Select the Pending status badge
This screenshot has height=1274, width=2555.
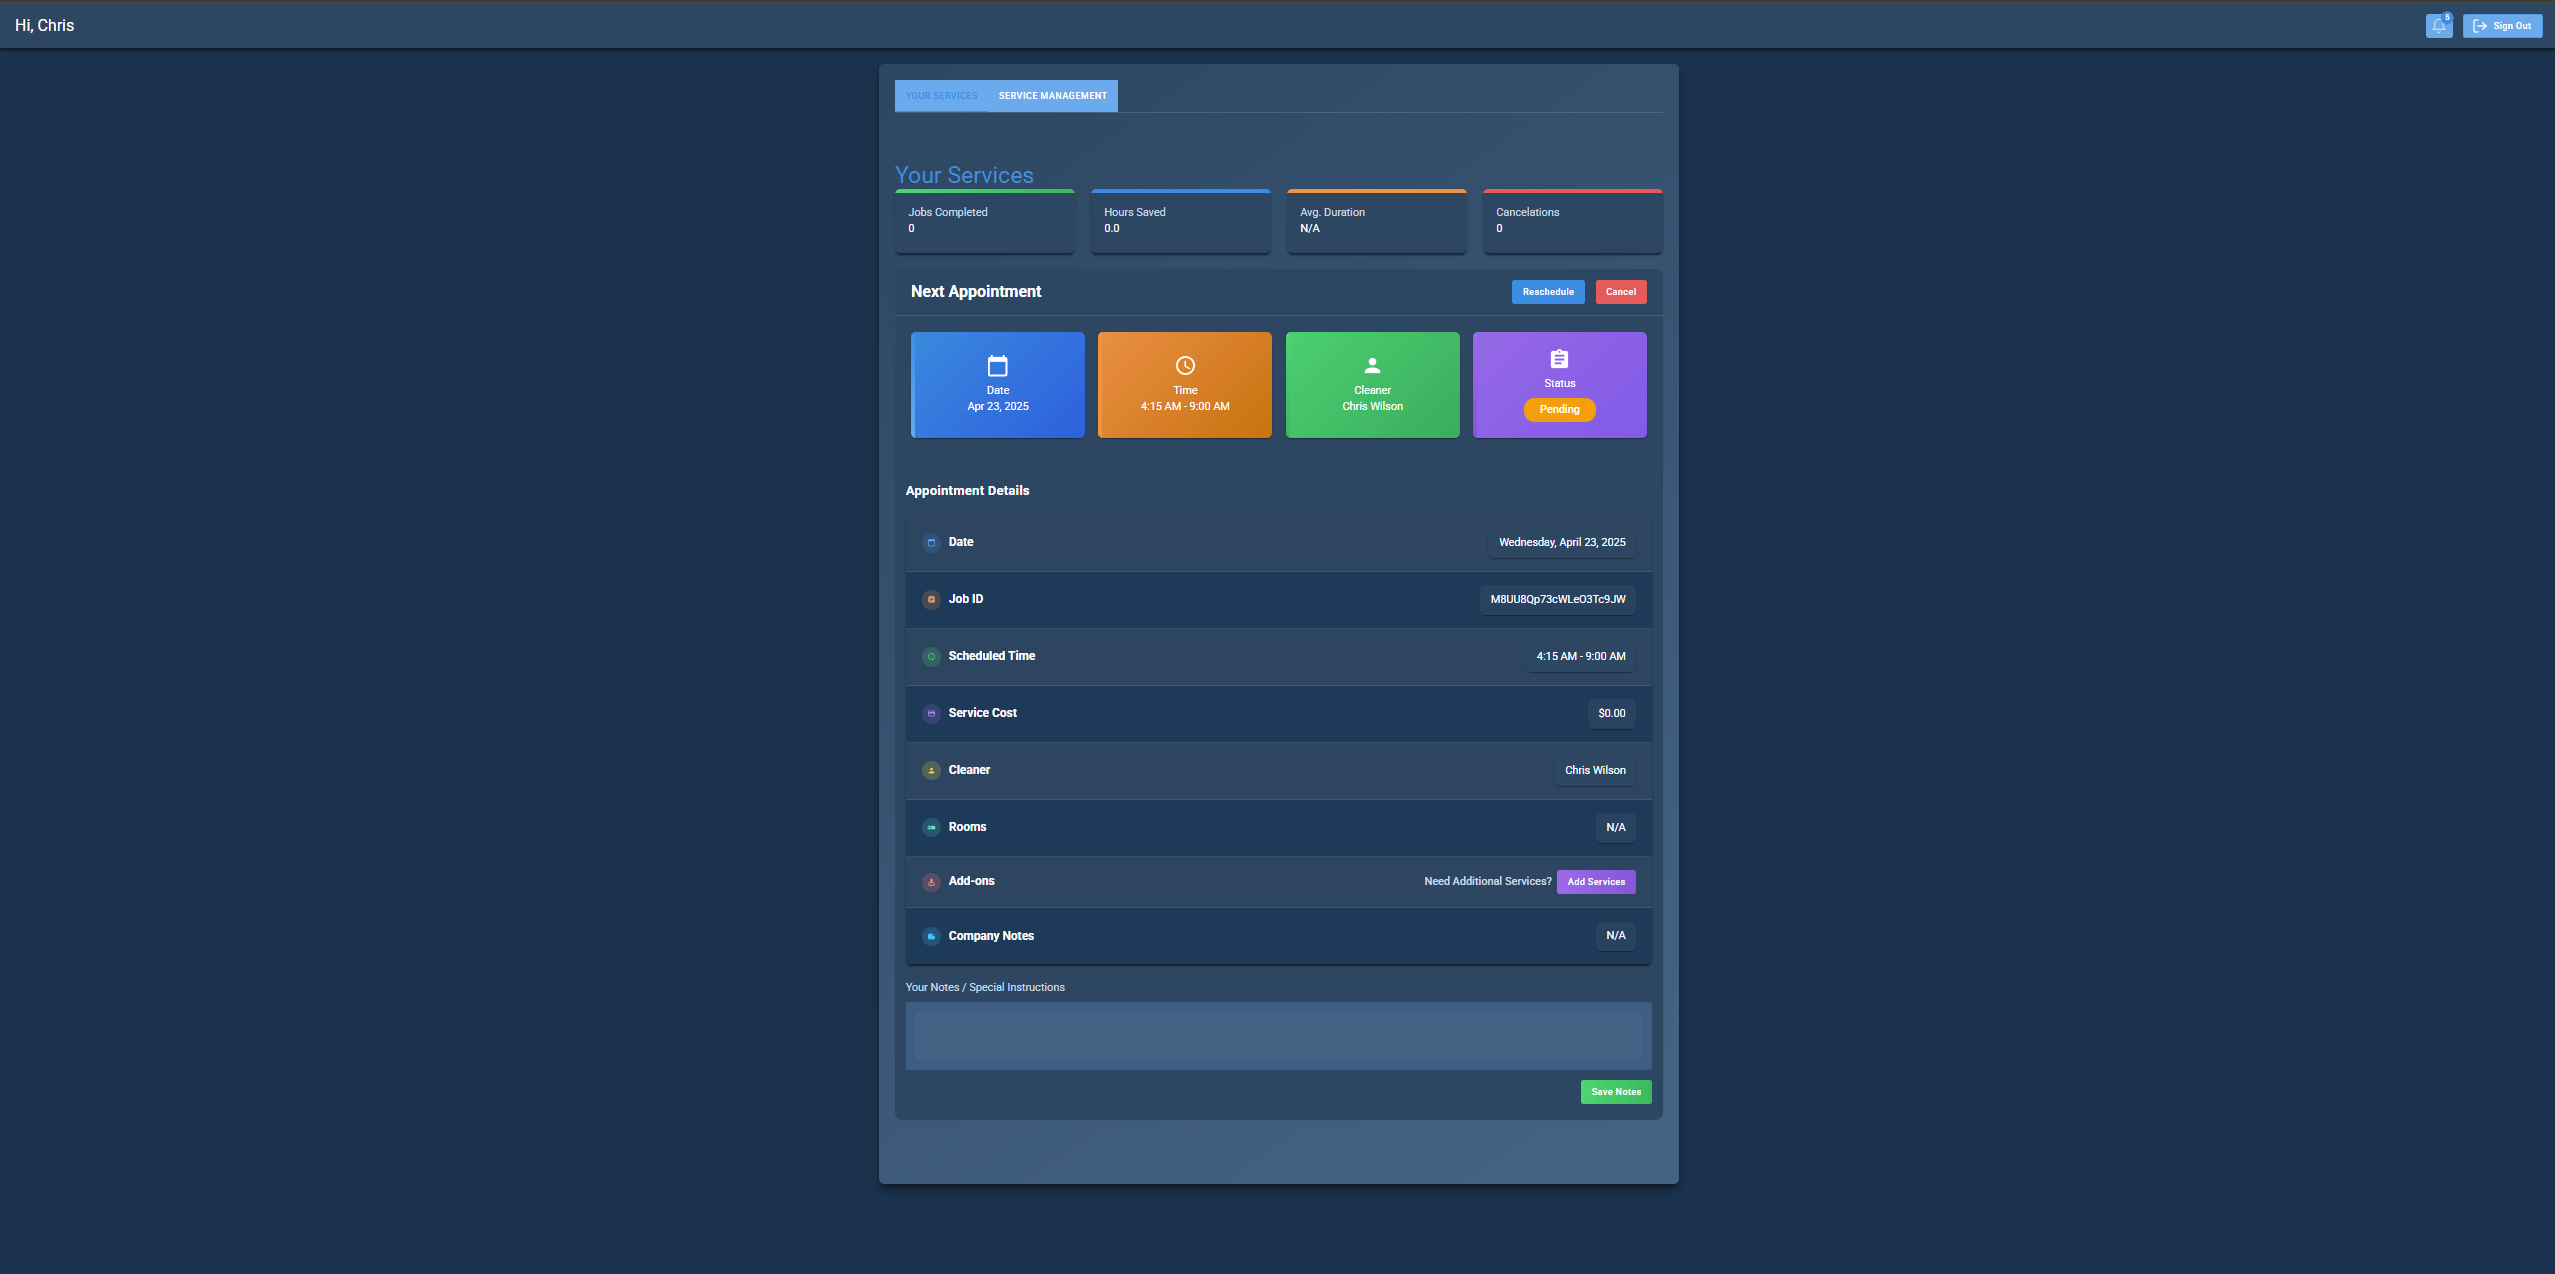[1559, 410]
